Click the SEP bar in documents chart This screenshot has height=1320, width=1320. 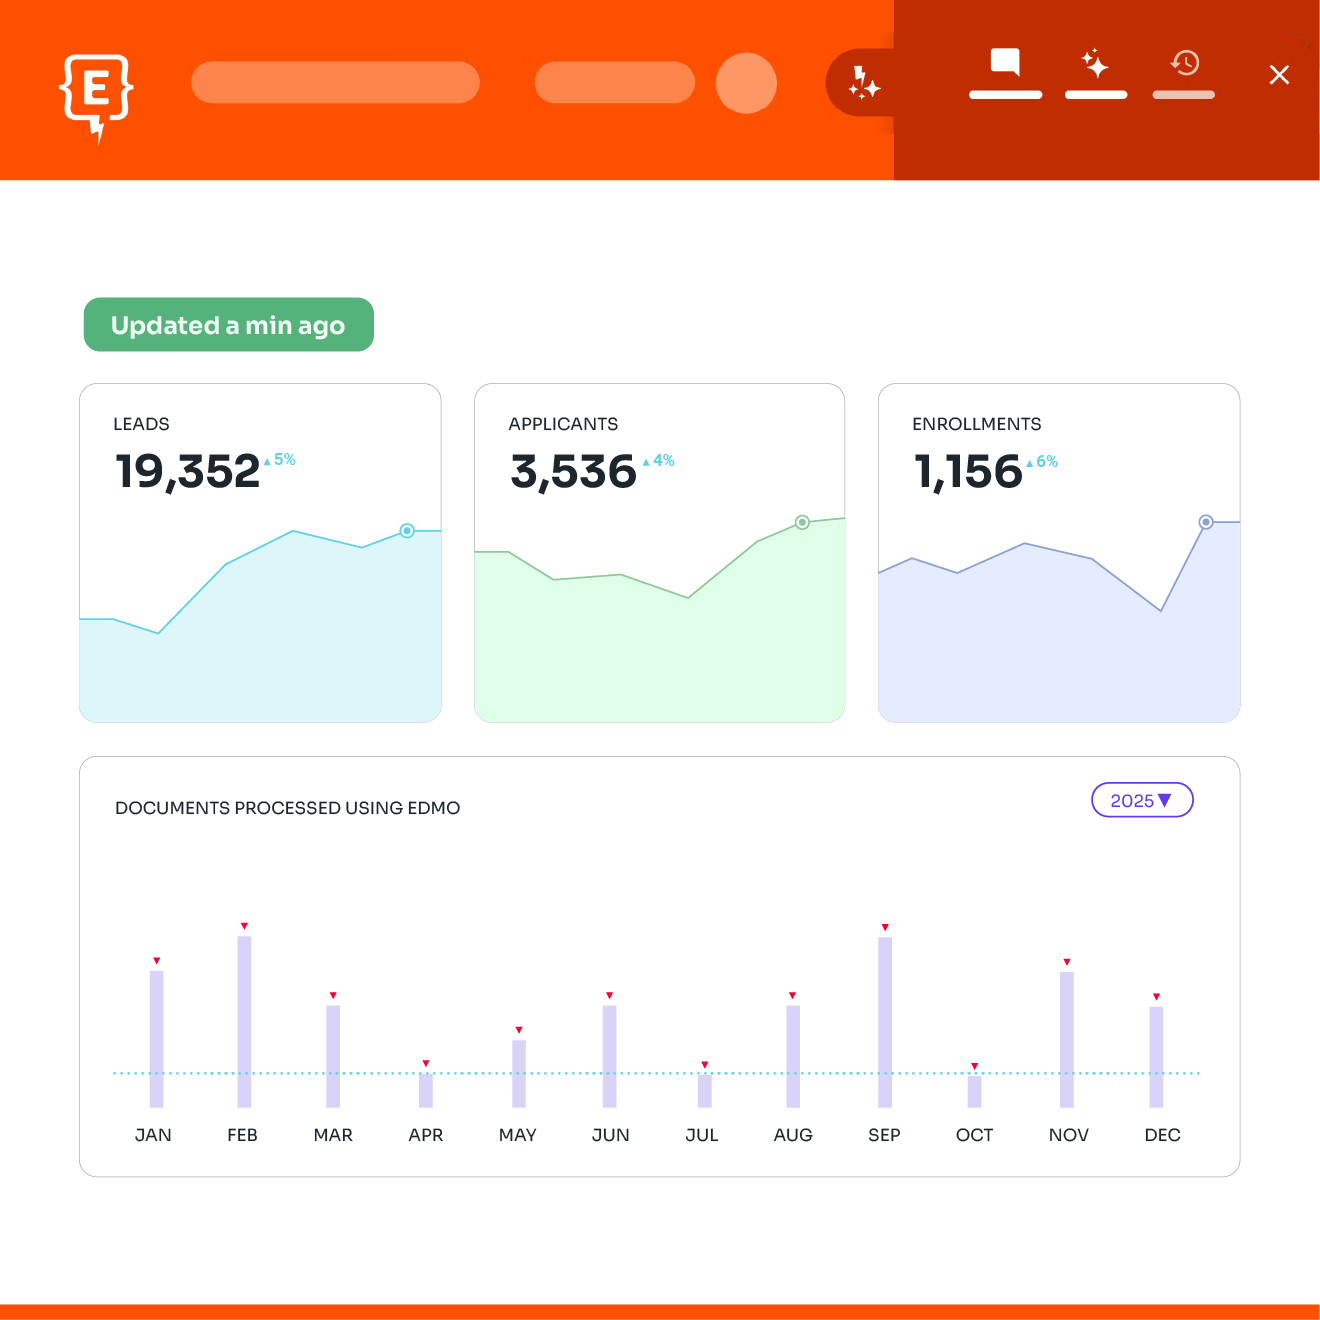(x=885, y=1020)
